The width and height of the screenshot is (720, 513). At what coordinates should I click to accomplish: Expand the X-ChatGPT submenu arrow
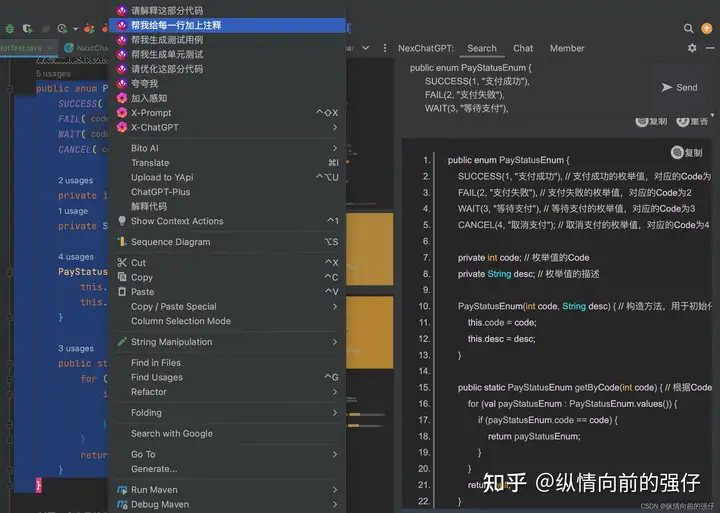point(335,127)
